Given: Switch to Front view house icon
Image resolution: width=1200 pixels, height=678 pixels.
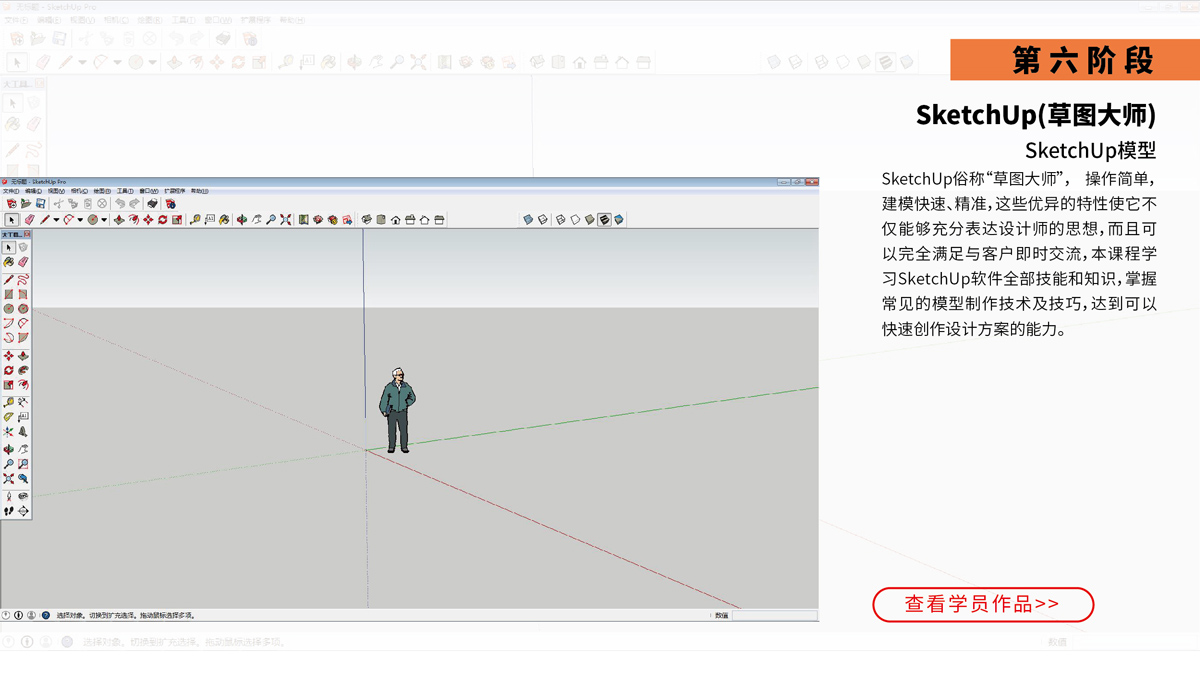Looking at the screenshot, I should pyautogui.click(x=395, y=219).
